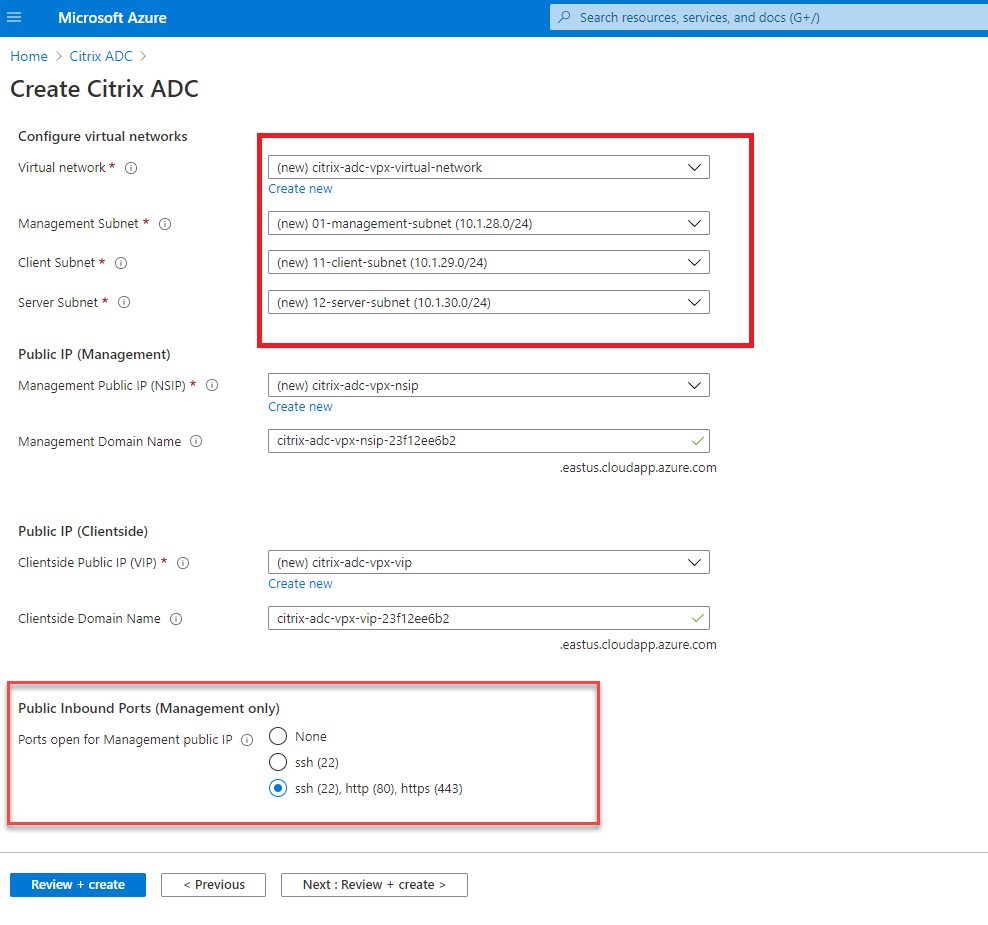Show info tooltip for Management Subnet
Screen dimensions: 988x925
(164, 223)
